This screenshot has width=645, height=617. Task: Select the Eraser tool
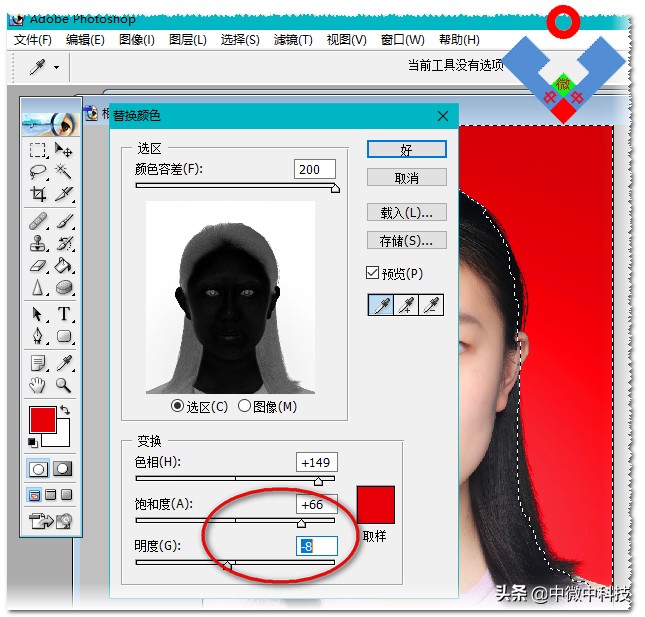pyautogui.click(x=38, y=265)
